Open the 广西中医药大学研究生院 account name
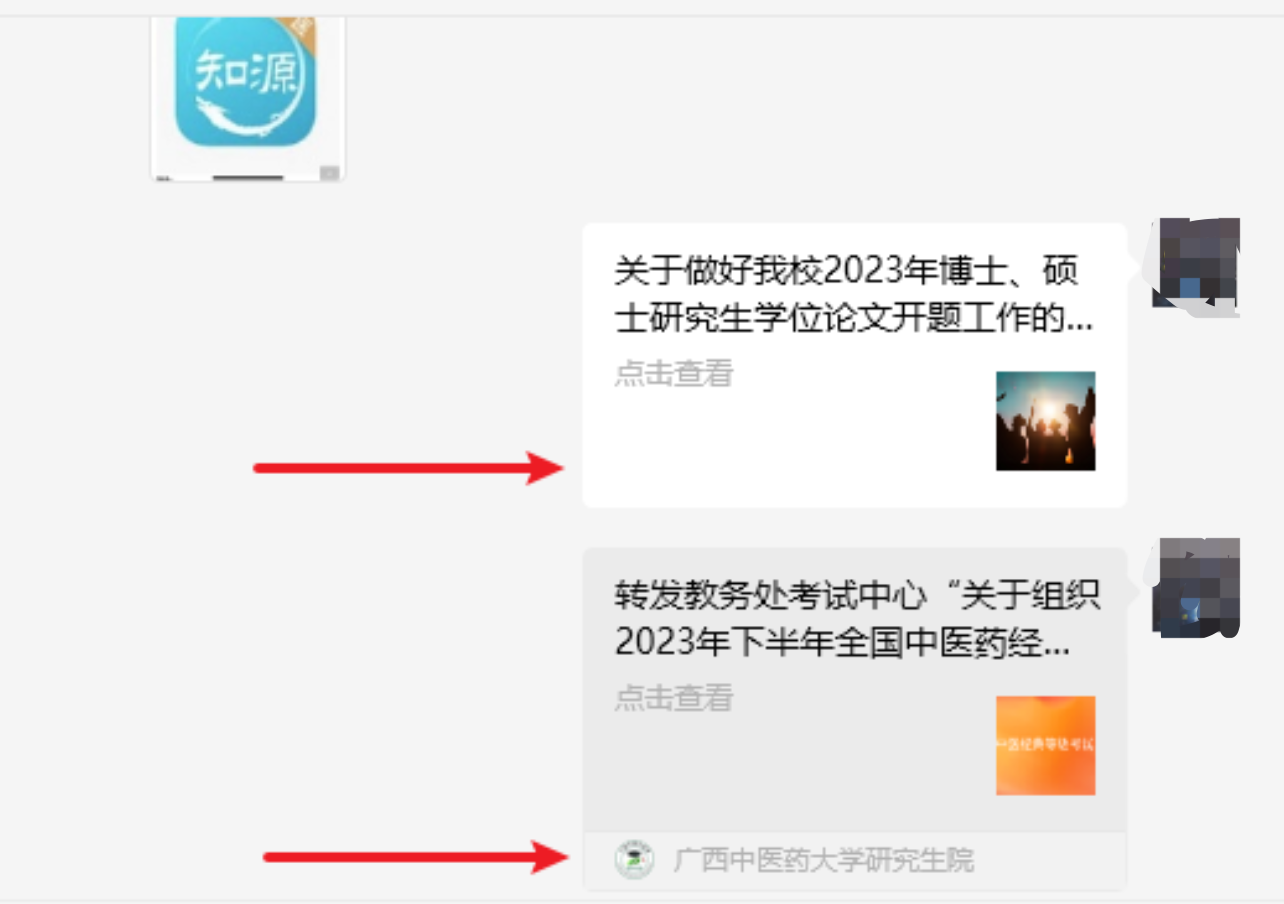 tap(824, 860)
